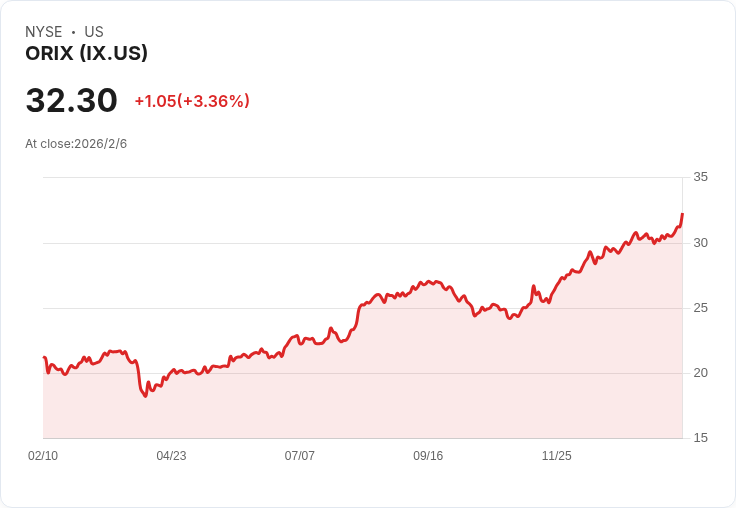
Task: Click the lowest dip on the price line
Action: [x=145, y=396]
